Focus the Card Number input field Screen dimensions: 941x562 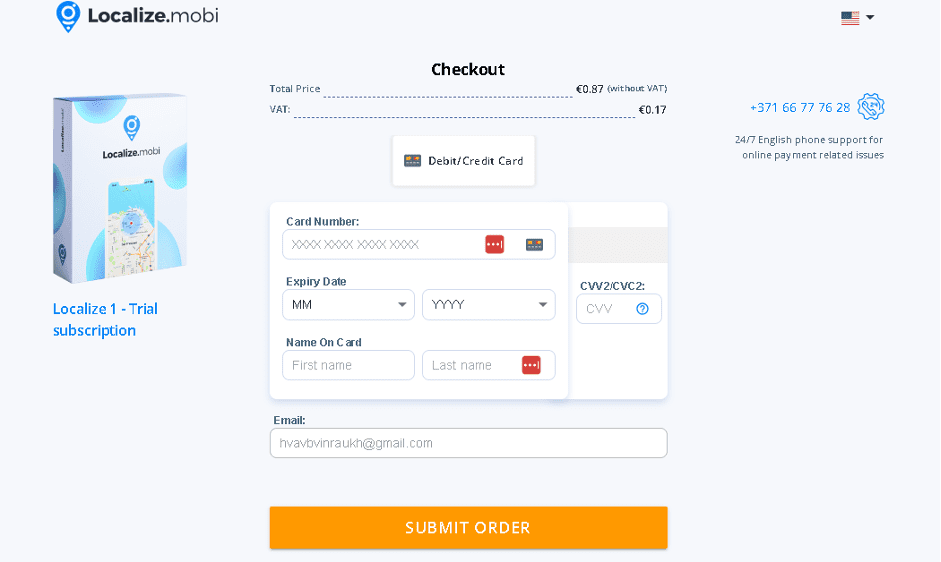(418, 244)
